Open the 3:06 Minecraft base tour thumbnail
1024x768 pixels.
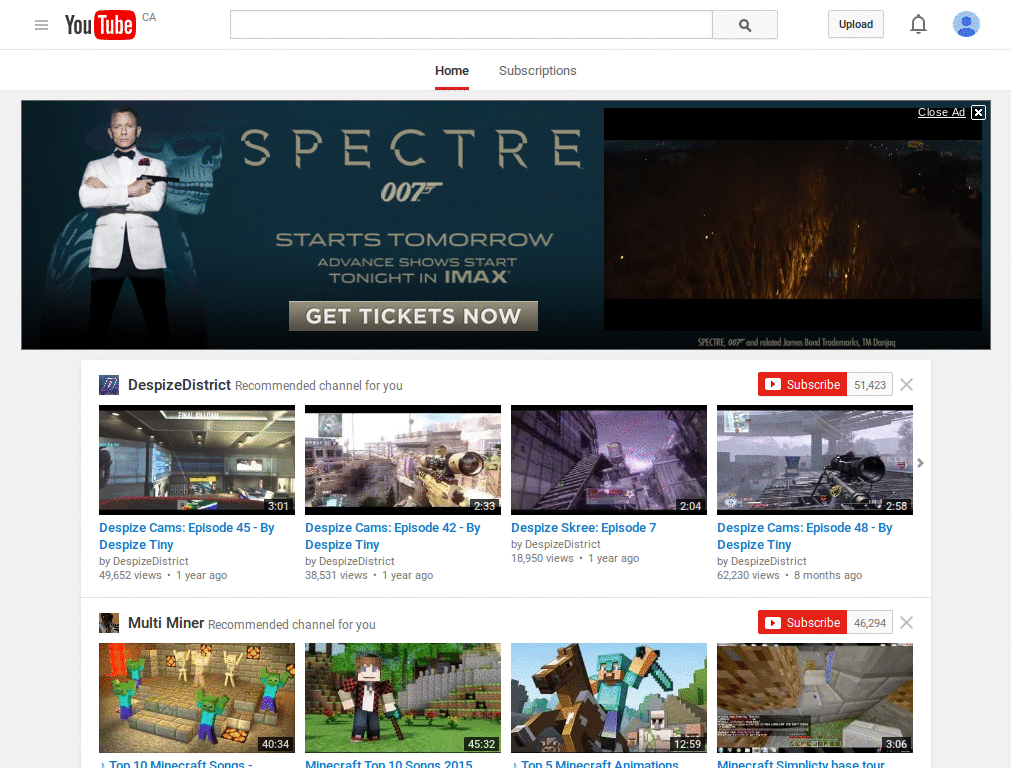[x=815, y=698]
